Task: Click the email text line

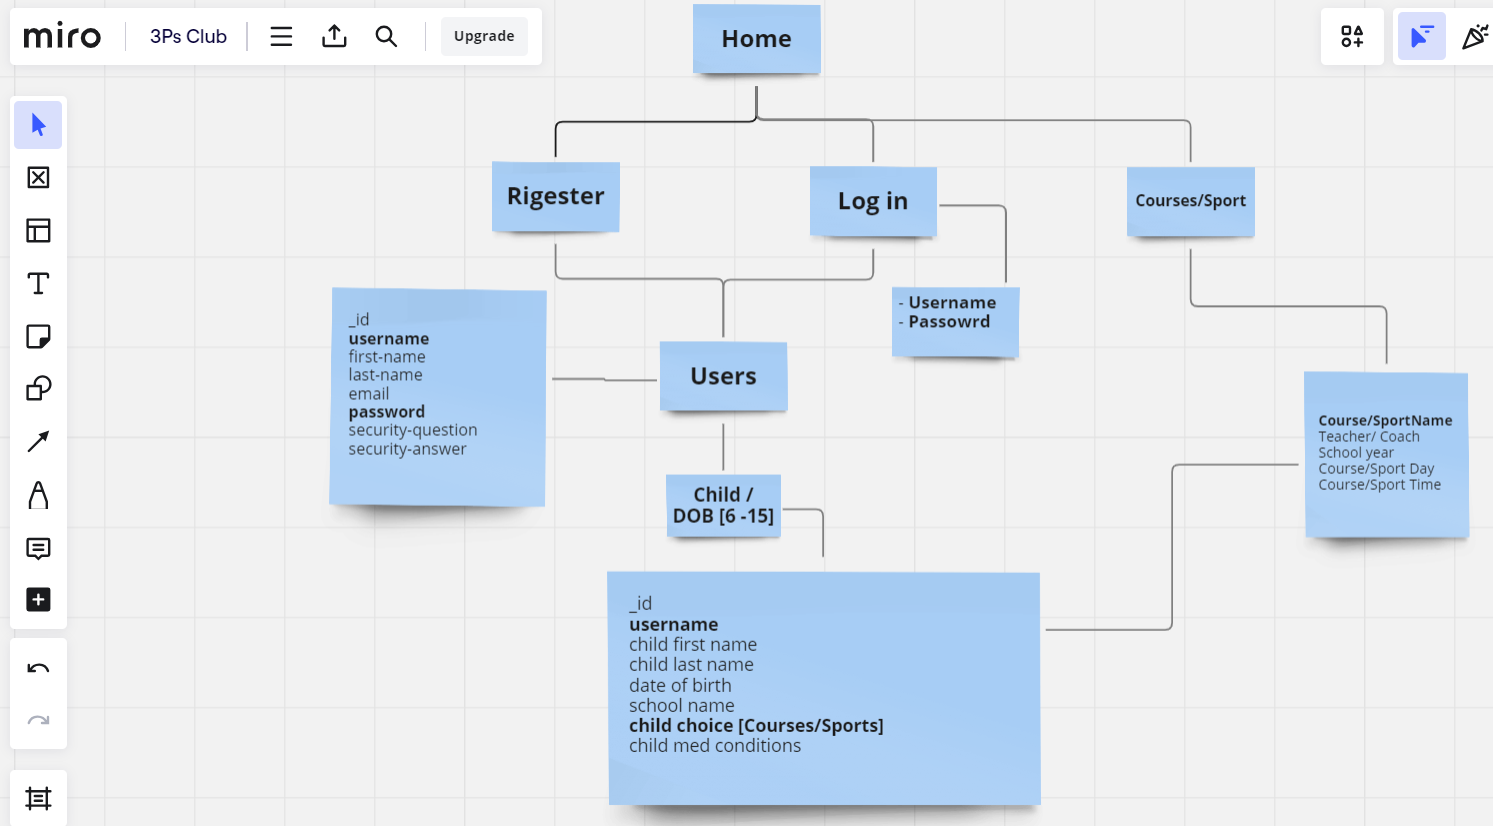Action: click(x=369, y=394)
